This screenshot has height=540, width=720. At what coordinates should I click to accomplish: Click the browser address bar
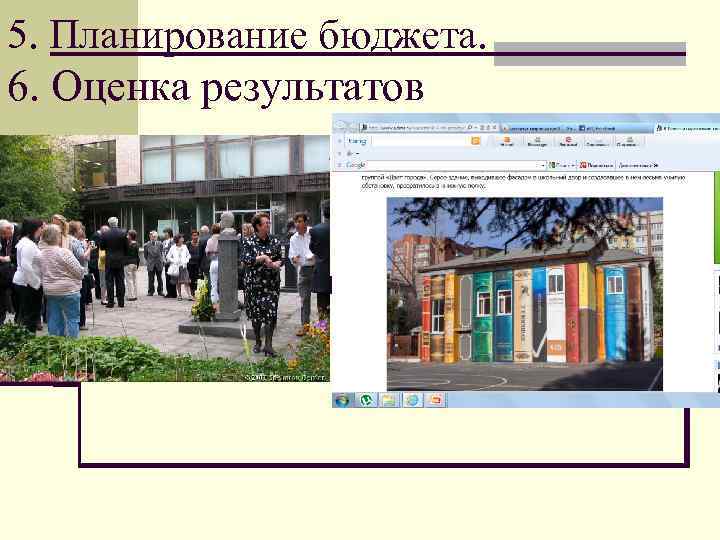coord(413,127)
